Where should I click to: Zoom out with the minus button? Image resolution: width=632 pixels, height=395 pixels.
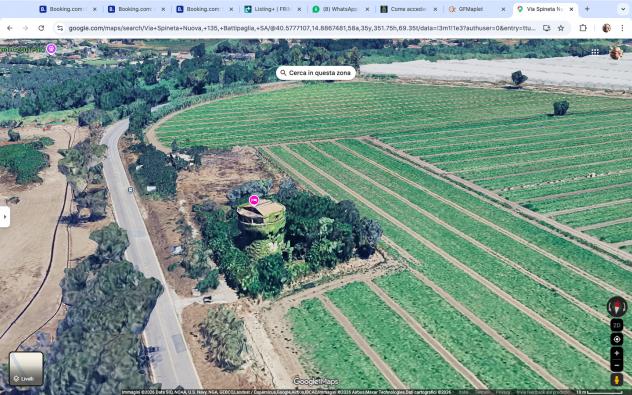coord(617,366)
